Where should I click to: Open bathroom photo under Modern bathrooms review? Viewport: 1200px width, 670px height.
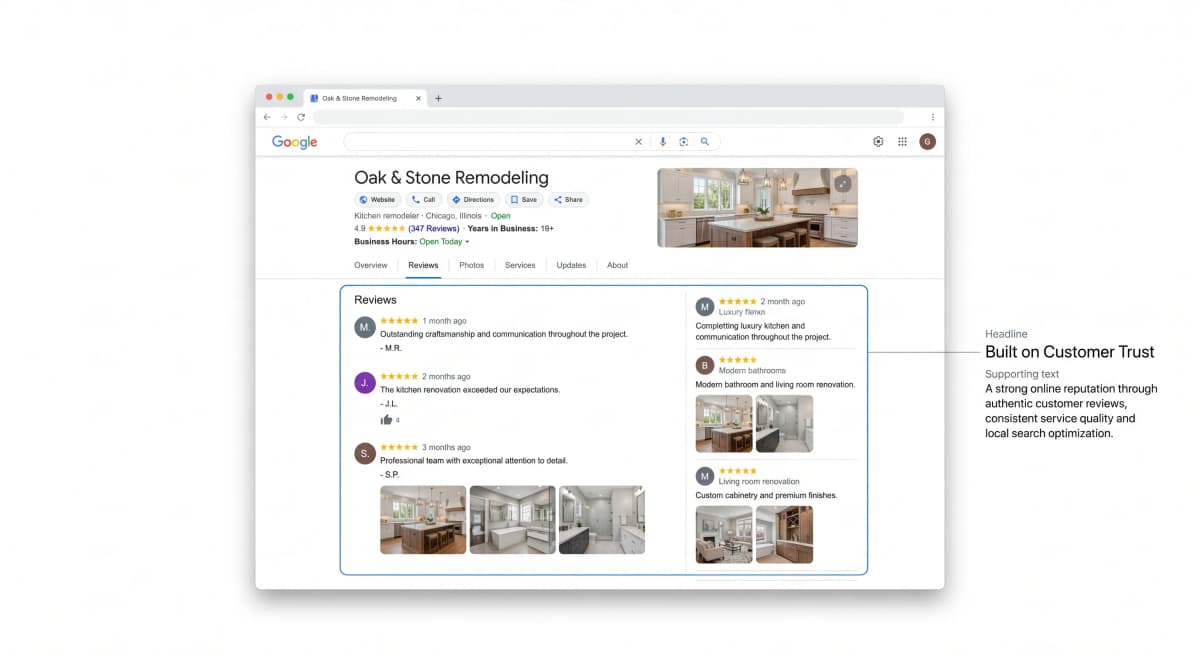click(x=784, y=424)
